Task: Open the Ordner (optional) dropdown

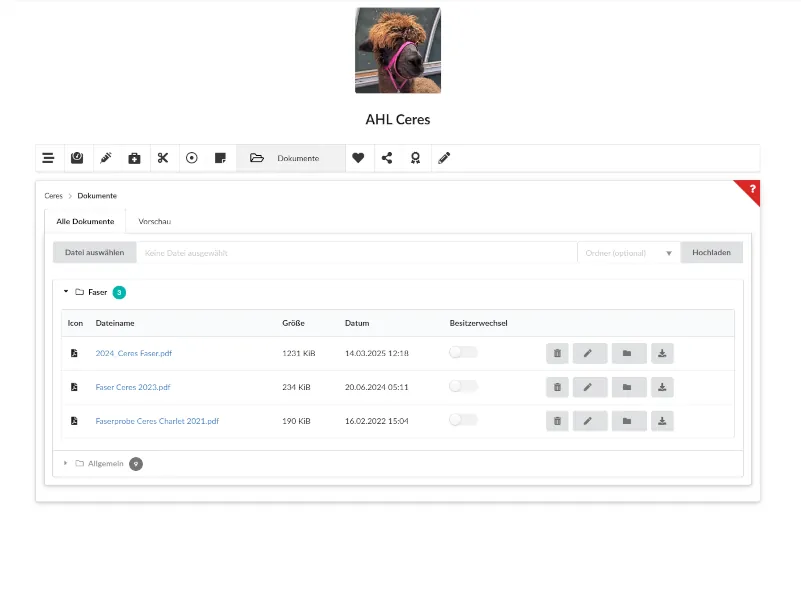Action: click(x=628, y=253)
